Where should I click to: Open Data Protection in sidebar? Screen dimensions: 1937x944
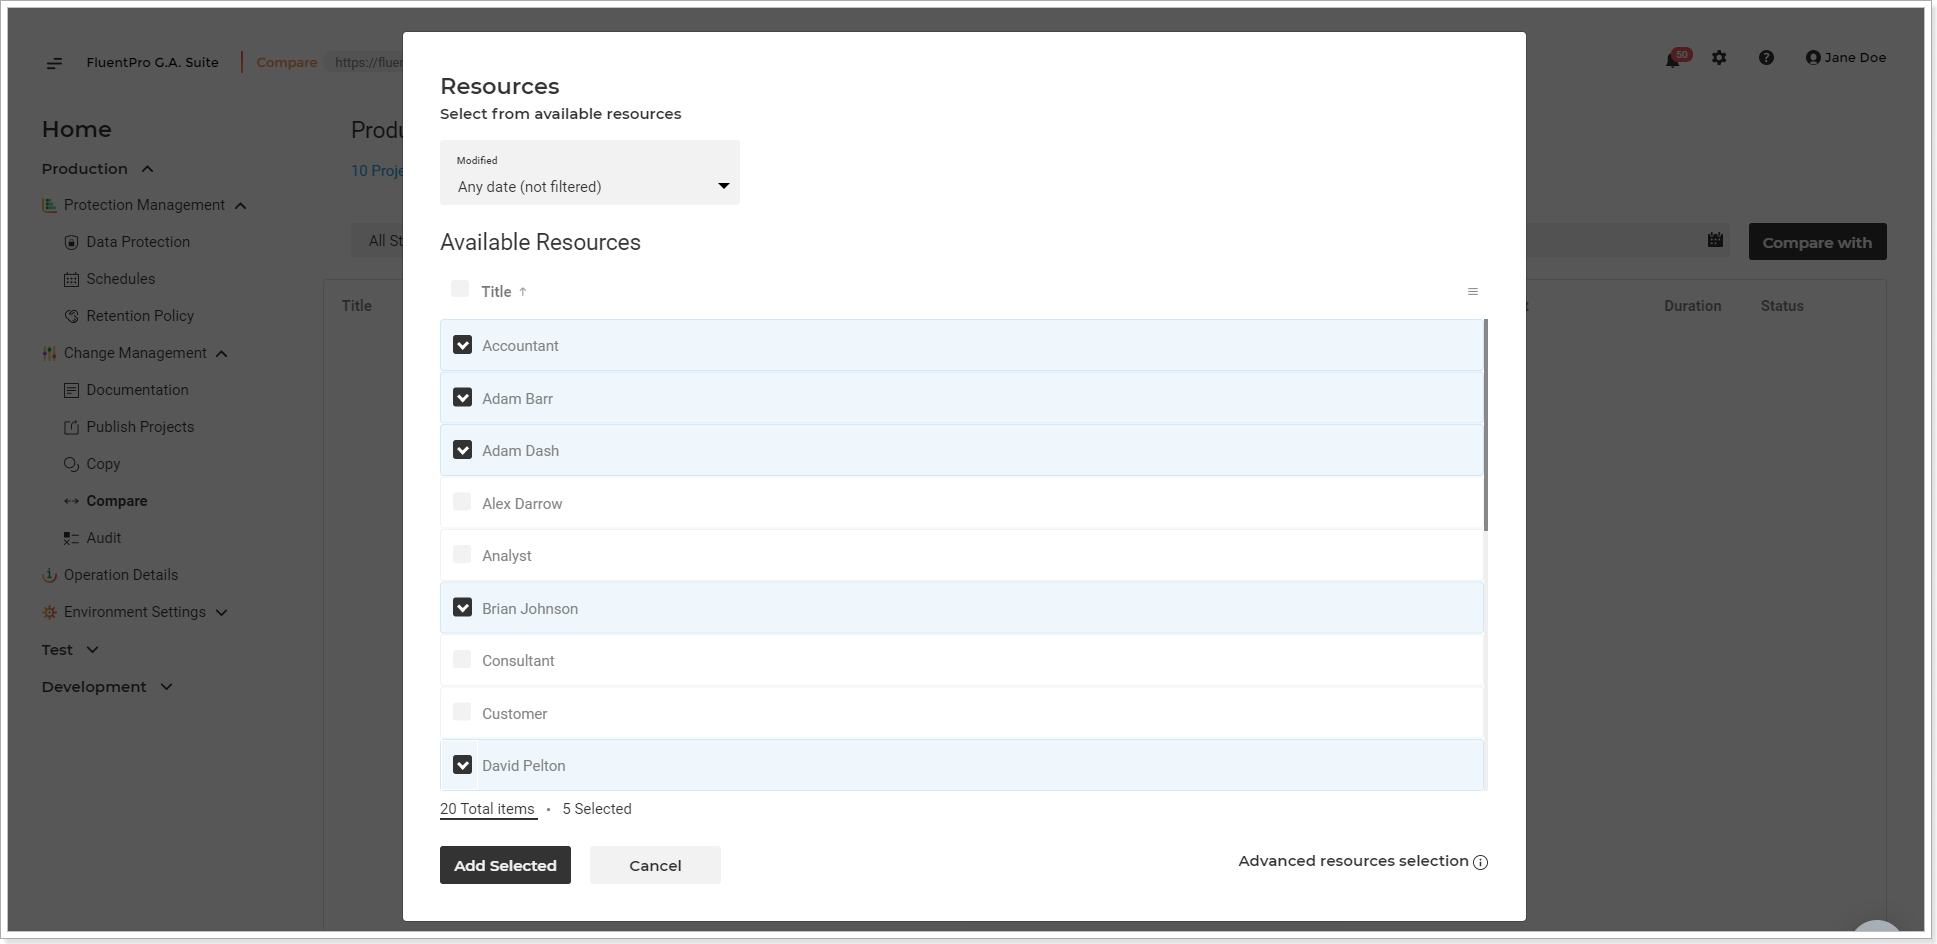pyautogui.click(x=138, y=242)
